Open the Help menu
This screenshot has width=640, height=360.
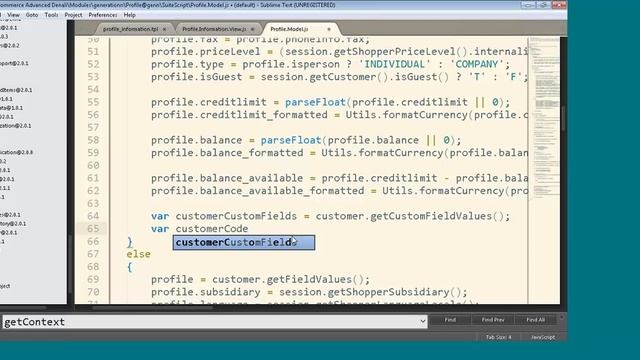[130, 15]
